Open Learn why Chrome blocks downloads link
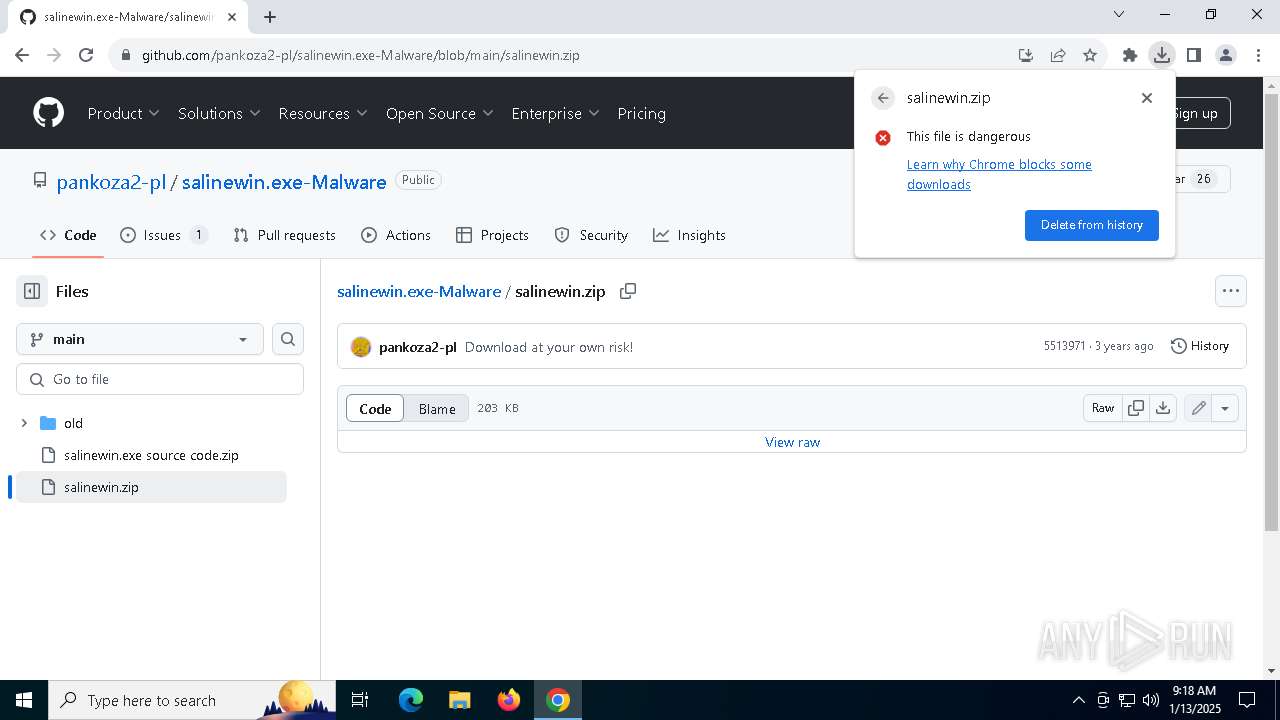 [999, 174]
